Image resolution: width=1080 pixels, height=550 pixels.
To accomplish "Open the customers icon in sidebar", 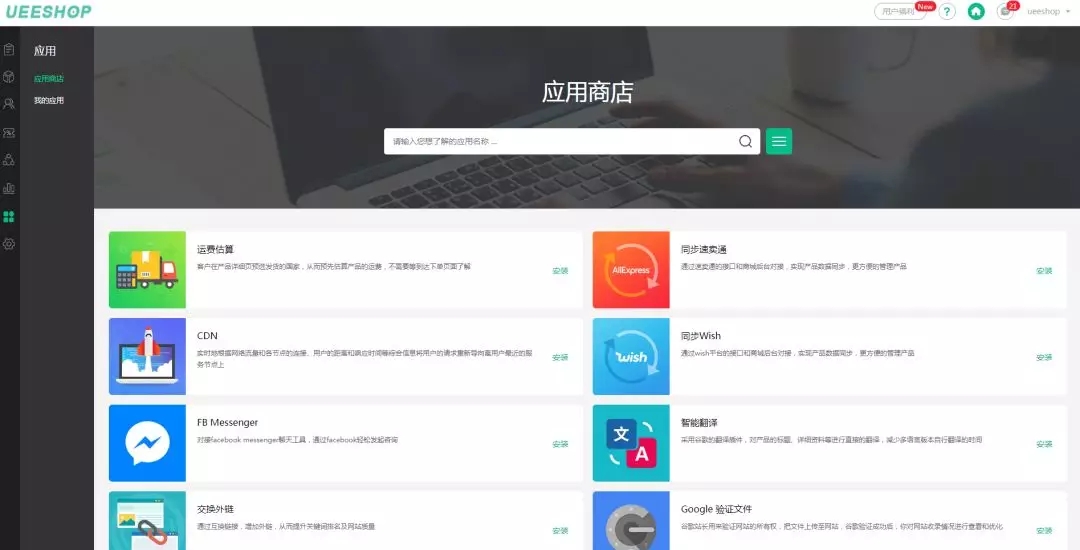I will tap(9, 104).
